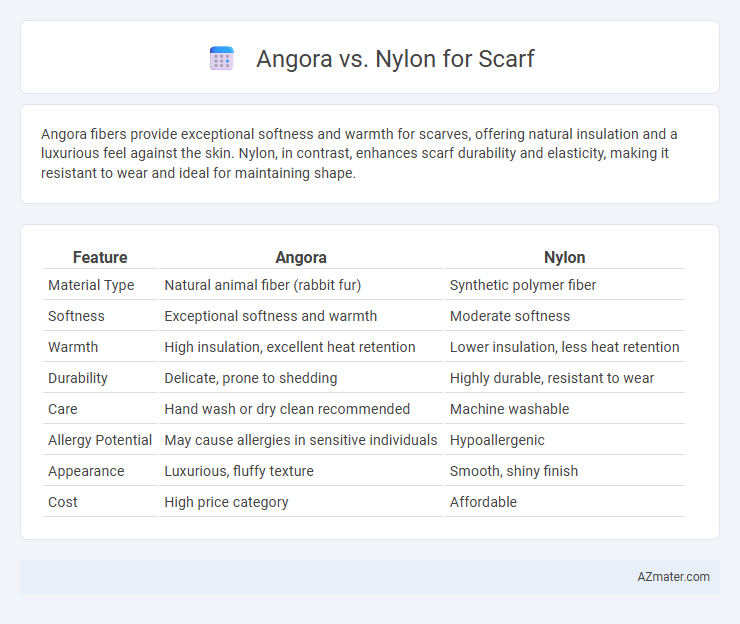Select the cell High insulation, excellent heat retention
The height and width of the screenshot is (624, 740).
coord(290,347)
